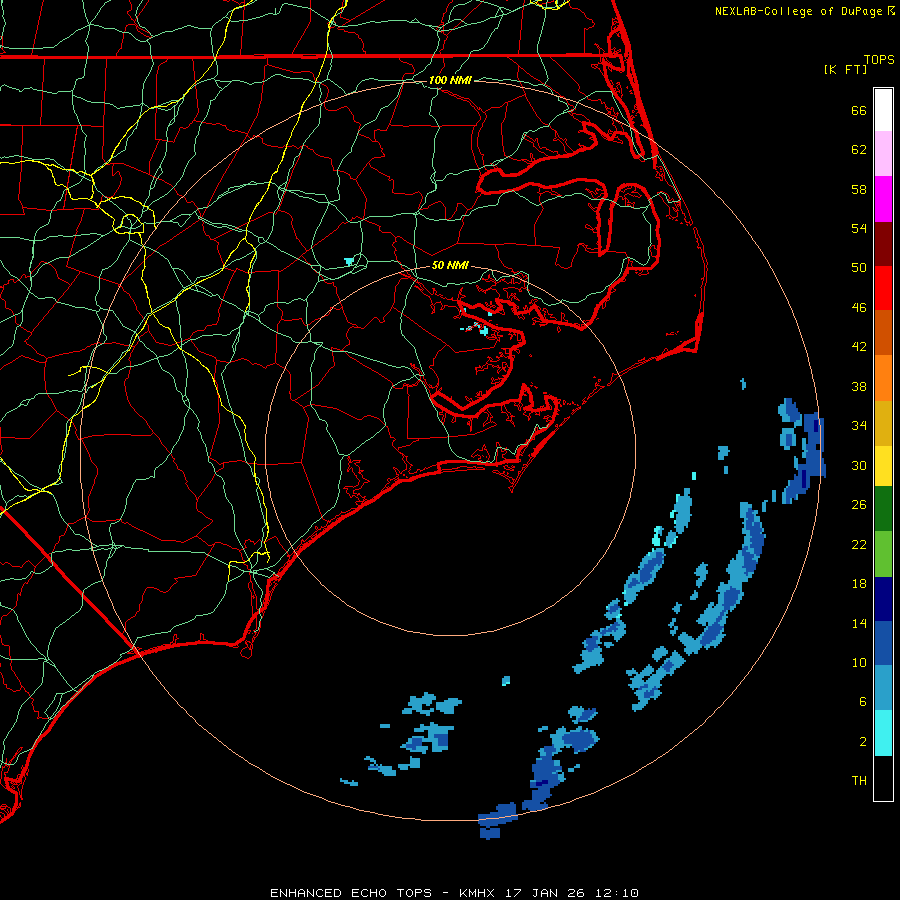Click the legend value 66

[859, 110]
